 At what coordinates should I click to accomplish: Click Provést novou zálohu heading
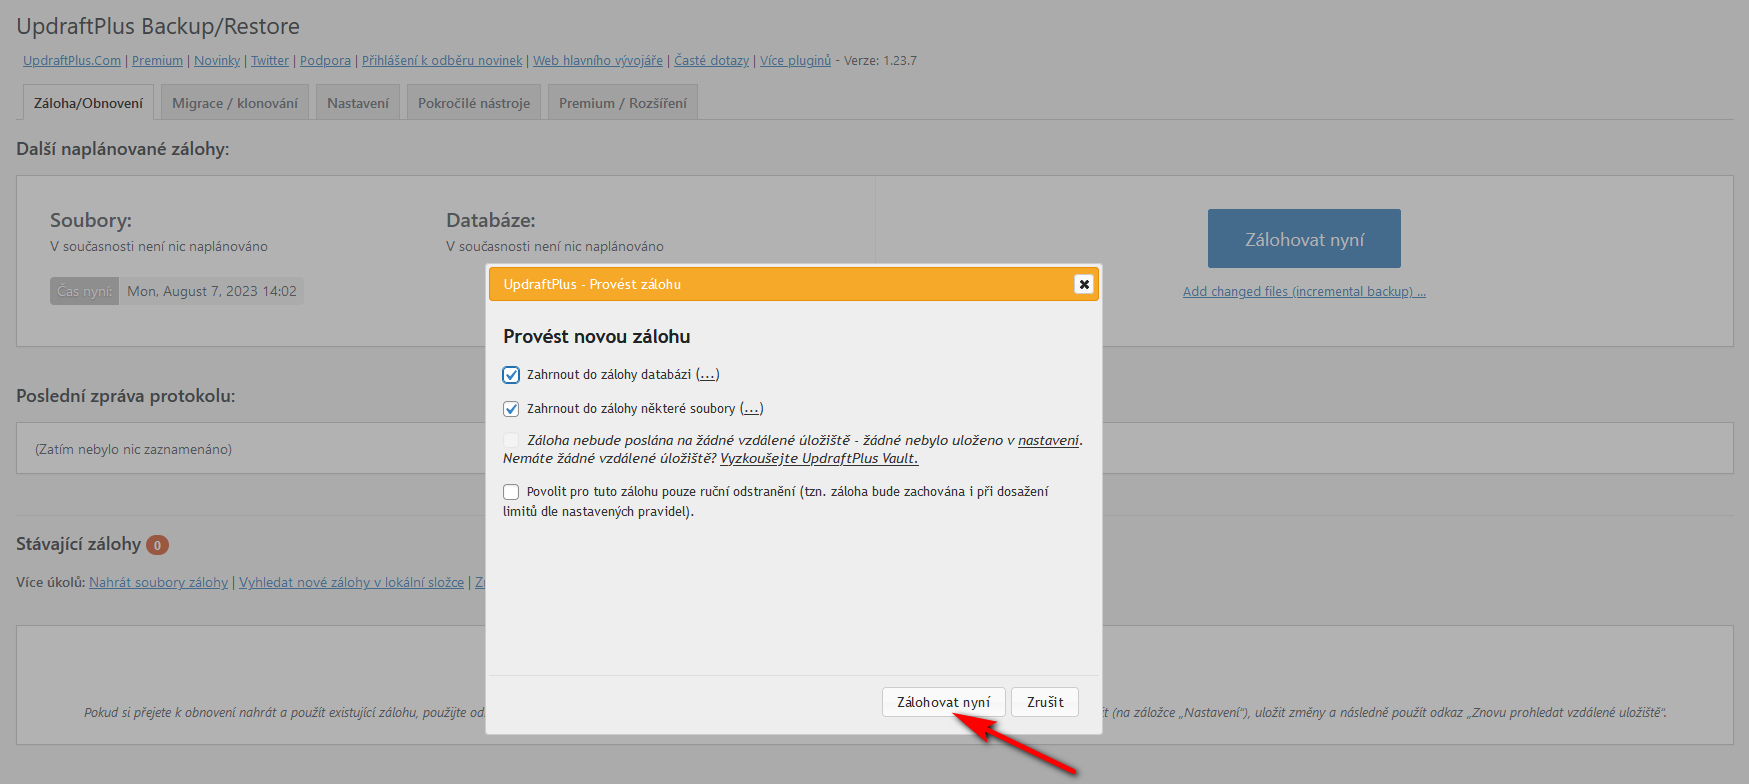tap(597, 337)
